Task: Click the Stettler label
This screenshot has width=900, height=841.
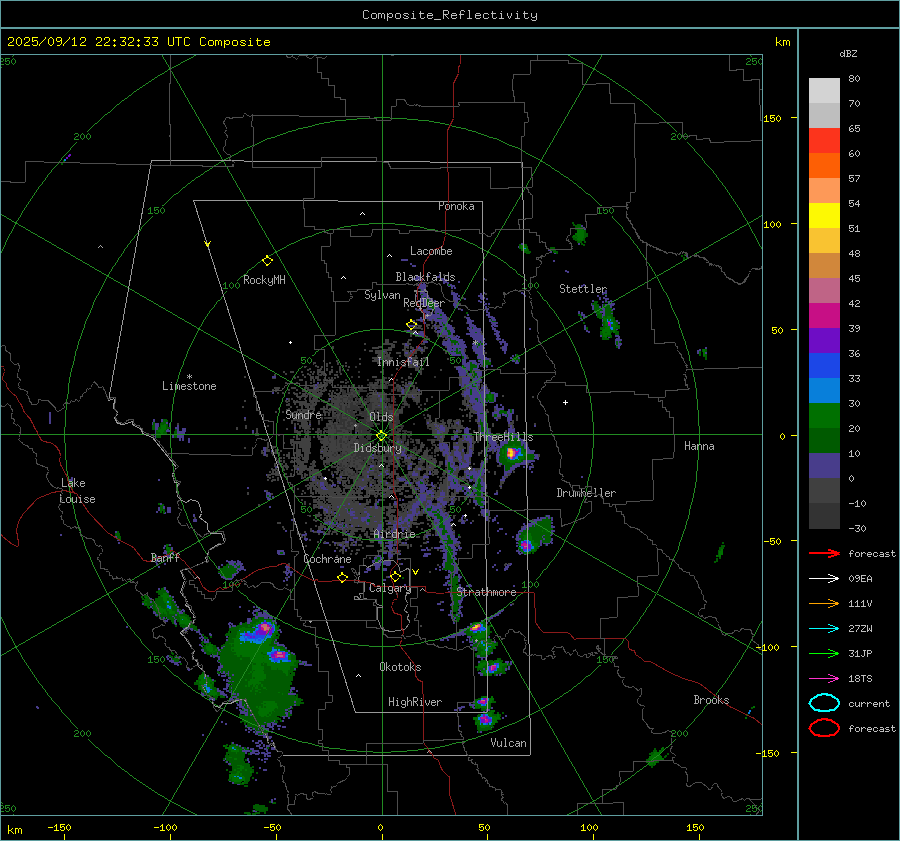Action: click(583, 289)
